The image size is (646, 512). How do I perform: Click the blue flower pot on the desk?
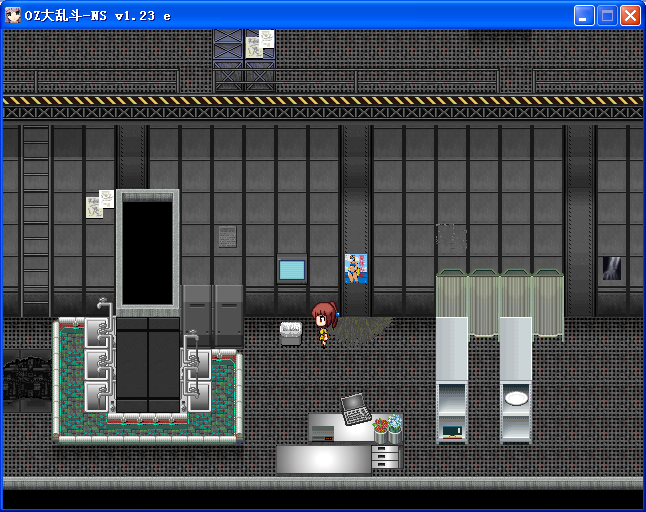point(395,428)
